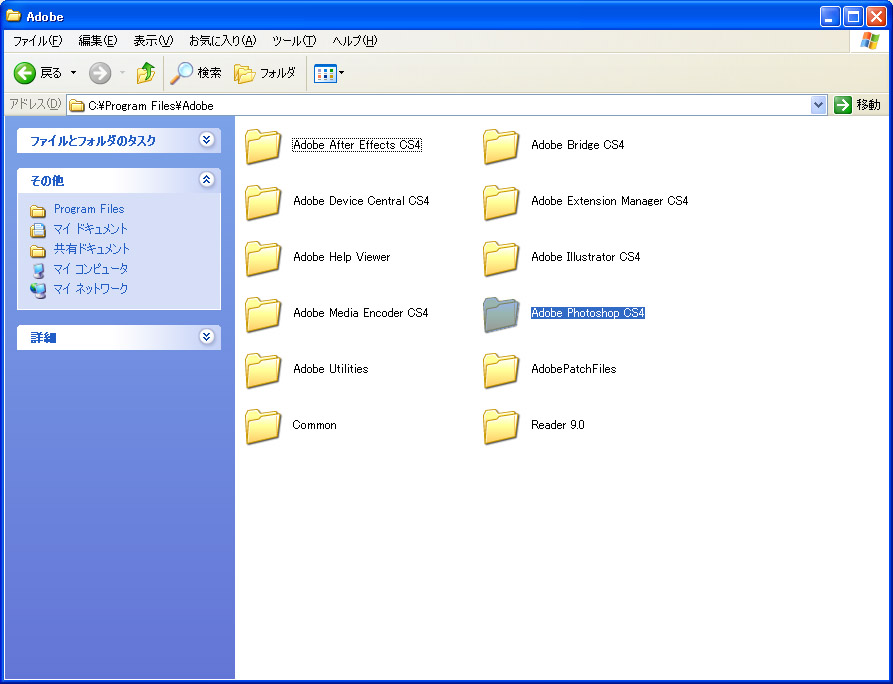The width and height of the screenshot is (893, 684).
Task: Click My Documents (マイ ドキュメント) sidebar icon
Action: tap(38, 230)
